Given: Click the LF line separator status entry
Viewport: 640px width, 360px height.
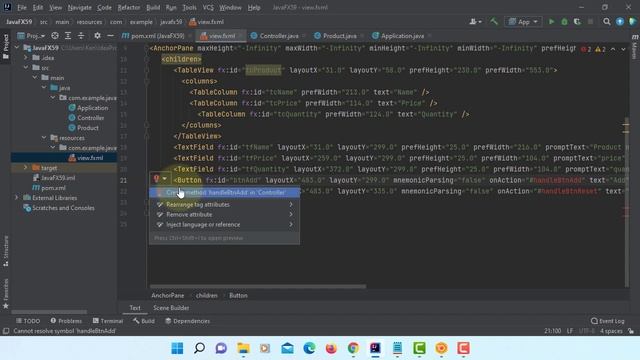Looking at the screenshot, I should click(570, 331).
